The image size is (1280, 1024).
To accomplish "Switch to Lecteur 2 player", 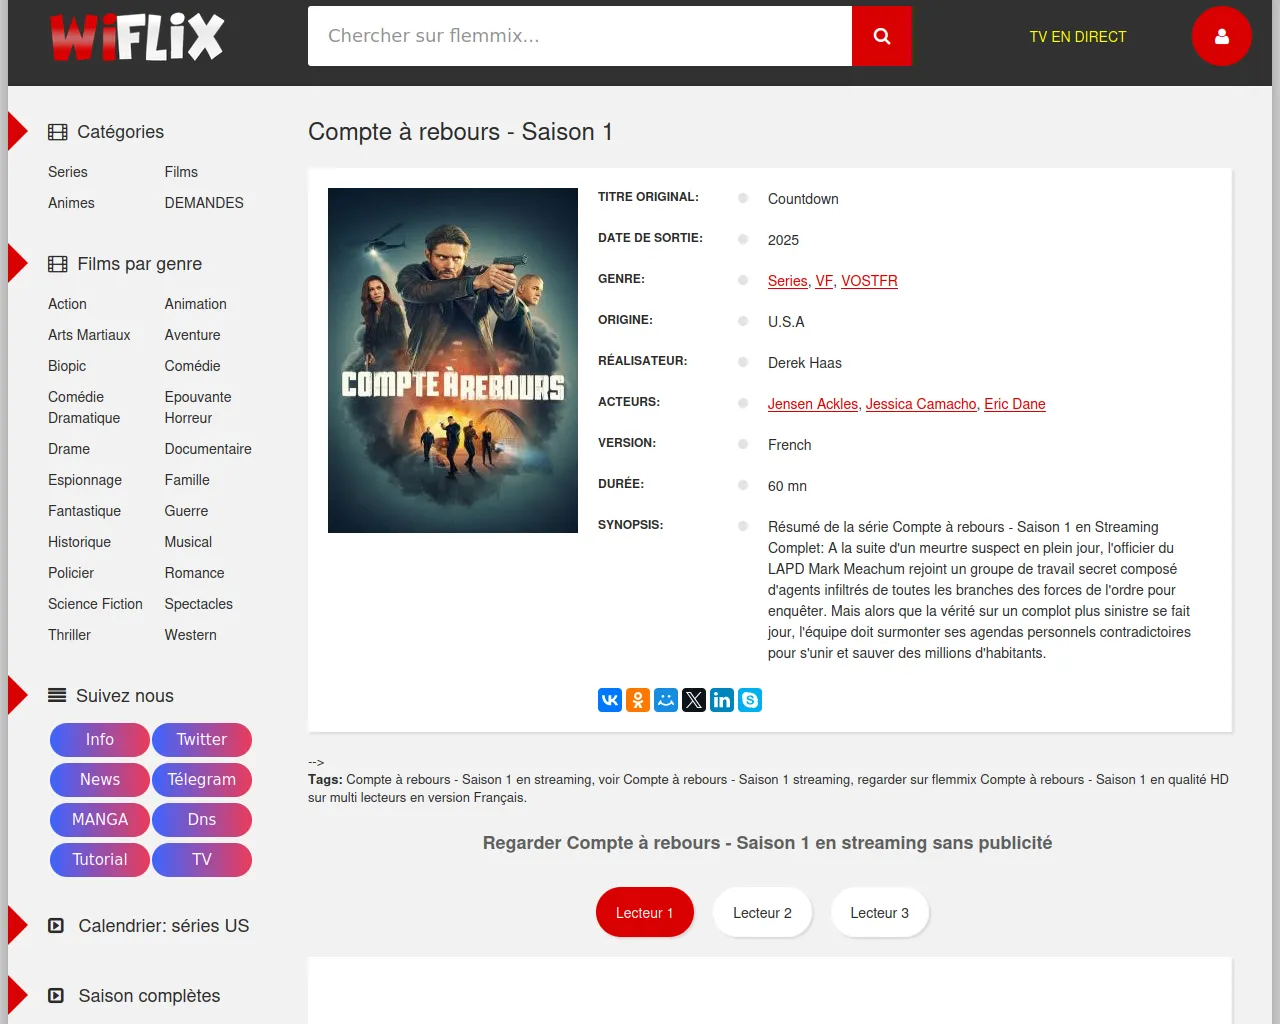I will 762,913.
